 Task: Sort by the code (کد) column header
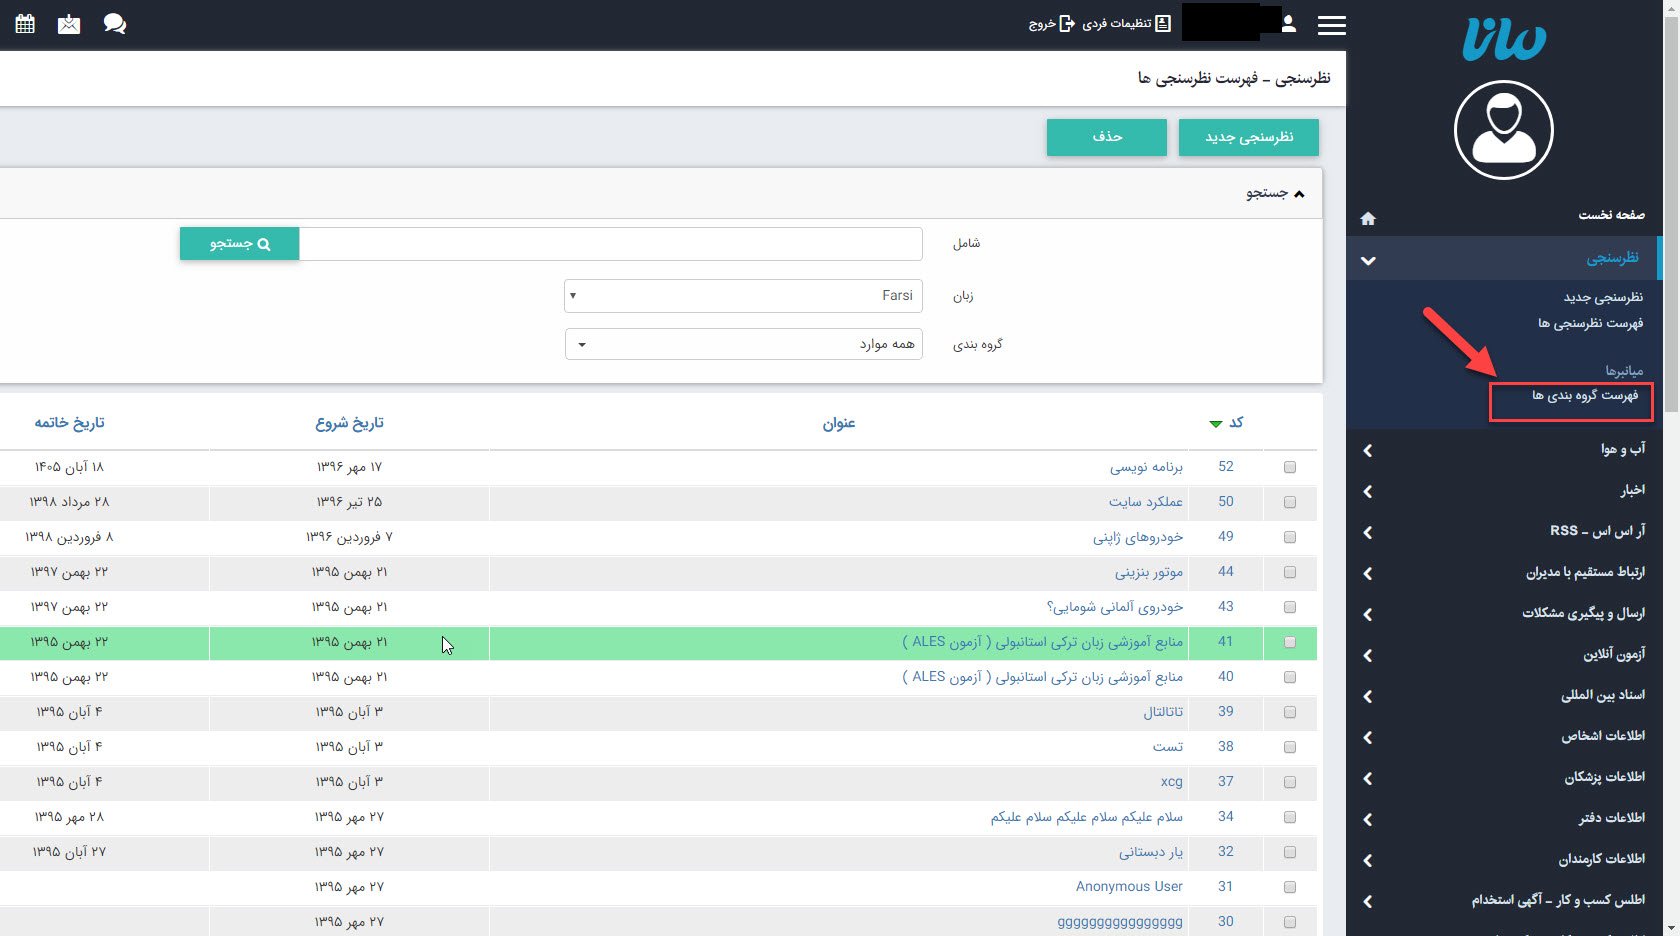(1236, 423)
